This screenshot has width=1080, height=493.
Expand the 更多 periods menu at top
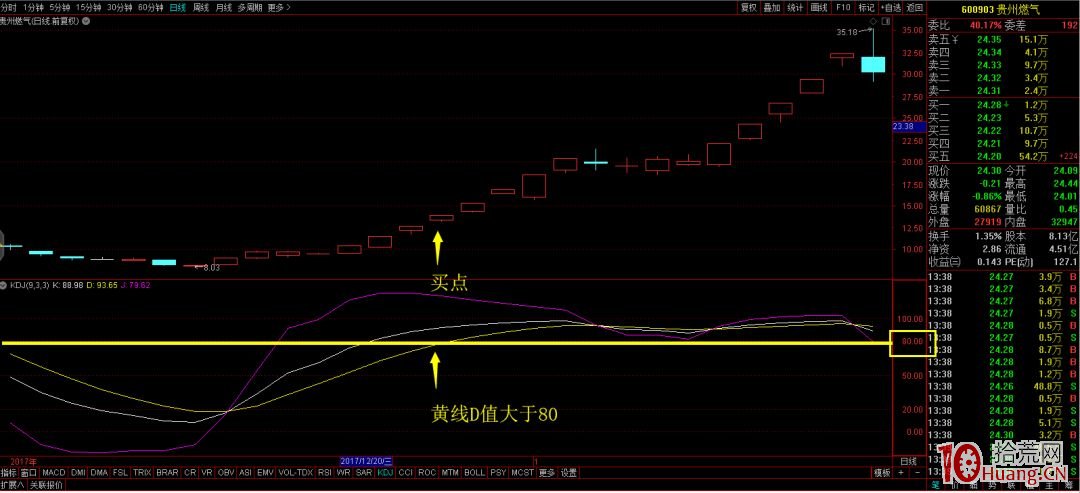pos(278,8)
